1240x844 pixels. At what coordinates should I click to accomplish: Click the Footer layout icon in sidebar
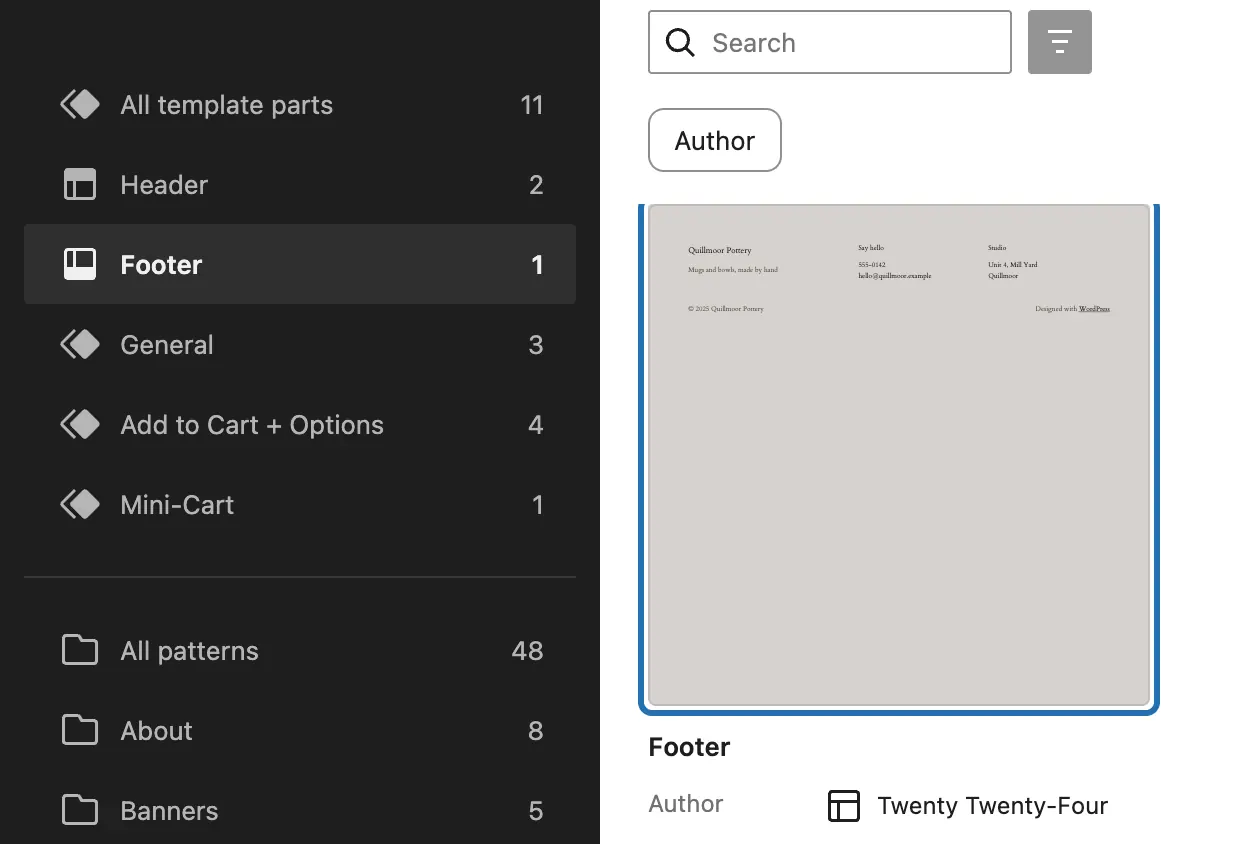point(80,265)
